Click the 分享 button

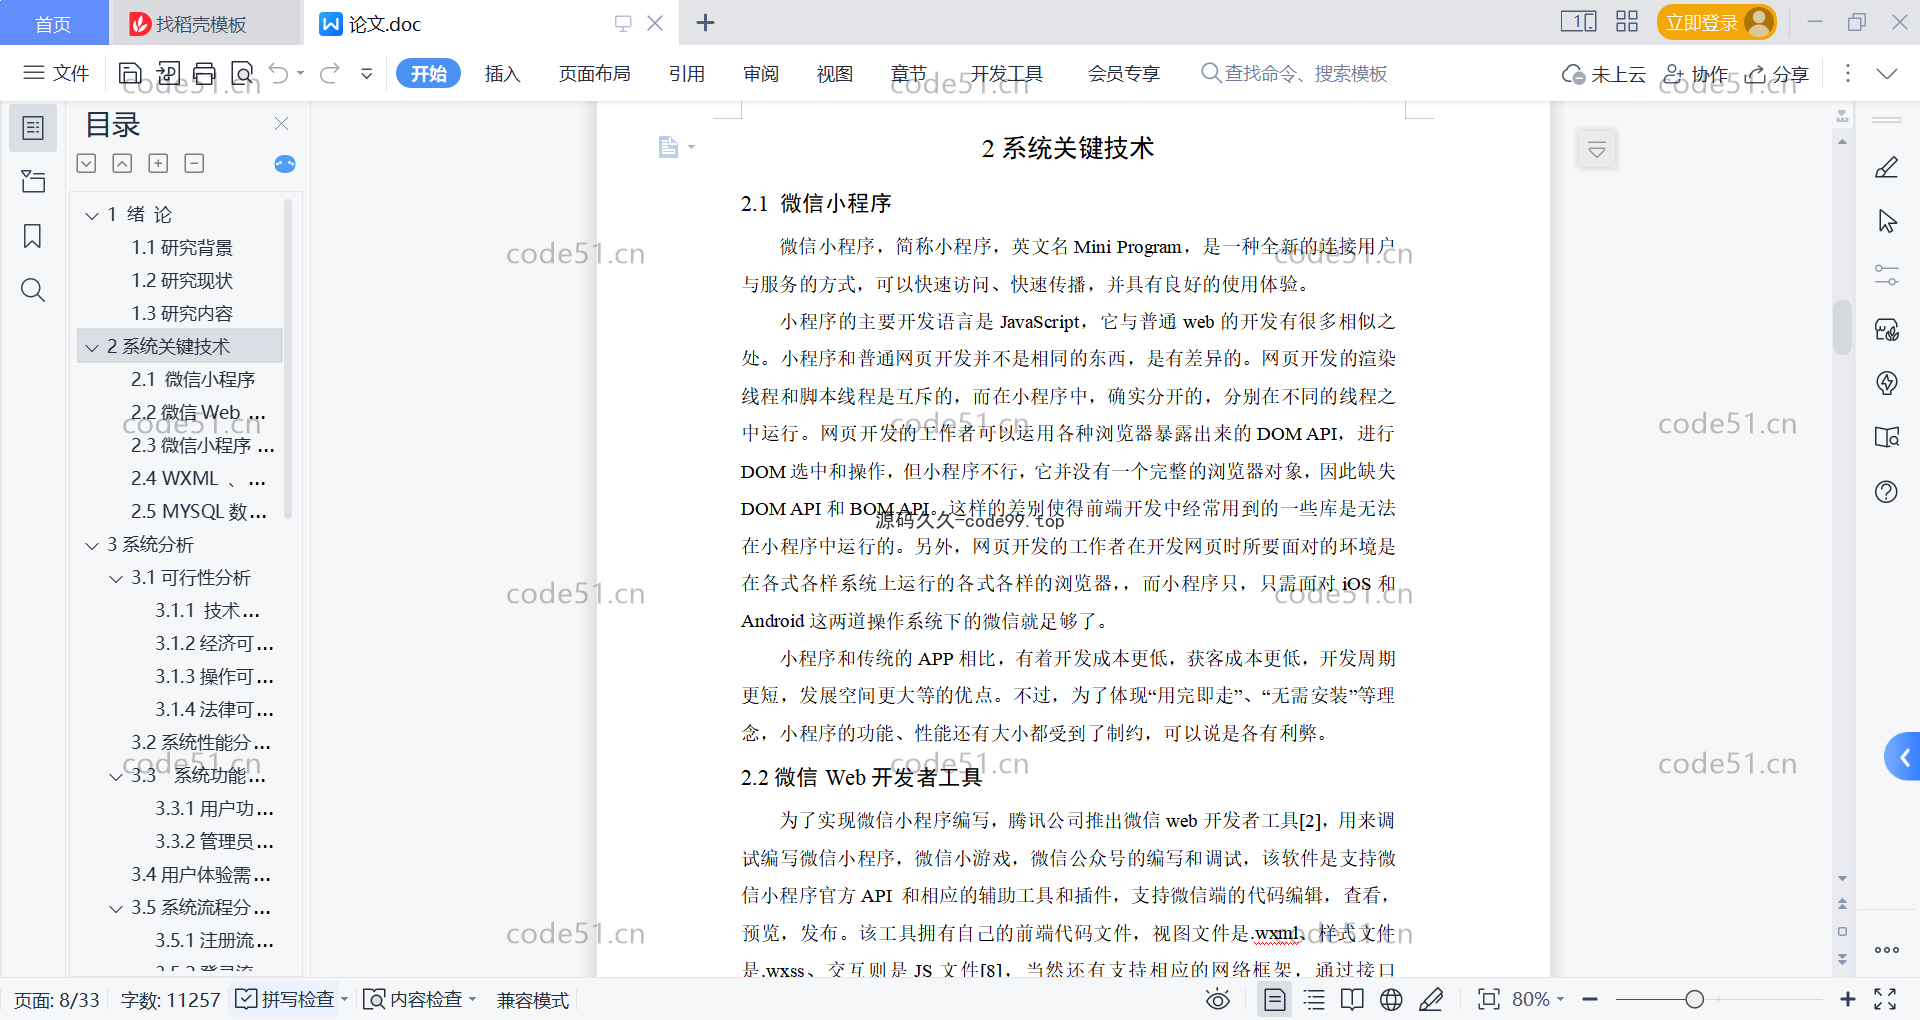tap(1777, 74)
